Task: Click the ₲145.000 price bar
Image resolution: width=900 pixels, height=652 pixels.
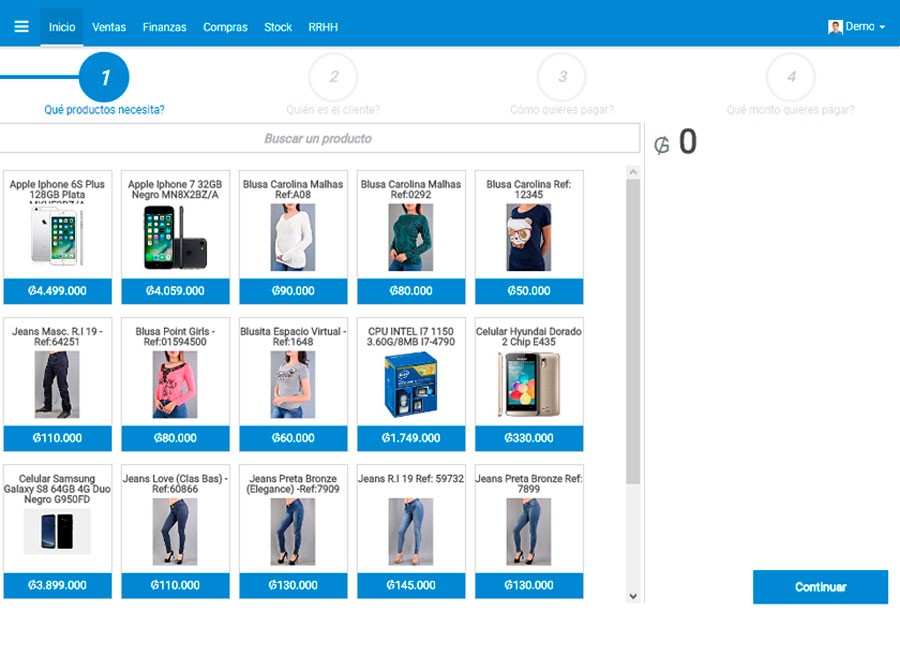Action: pyautogui.click(x=411, y=585)
